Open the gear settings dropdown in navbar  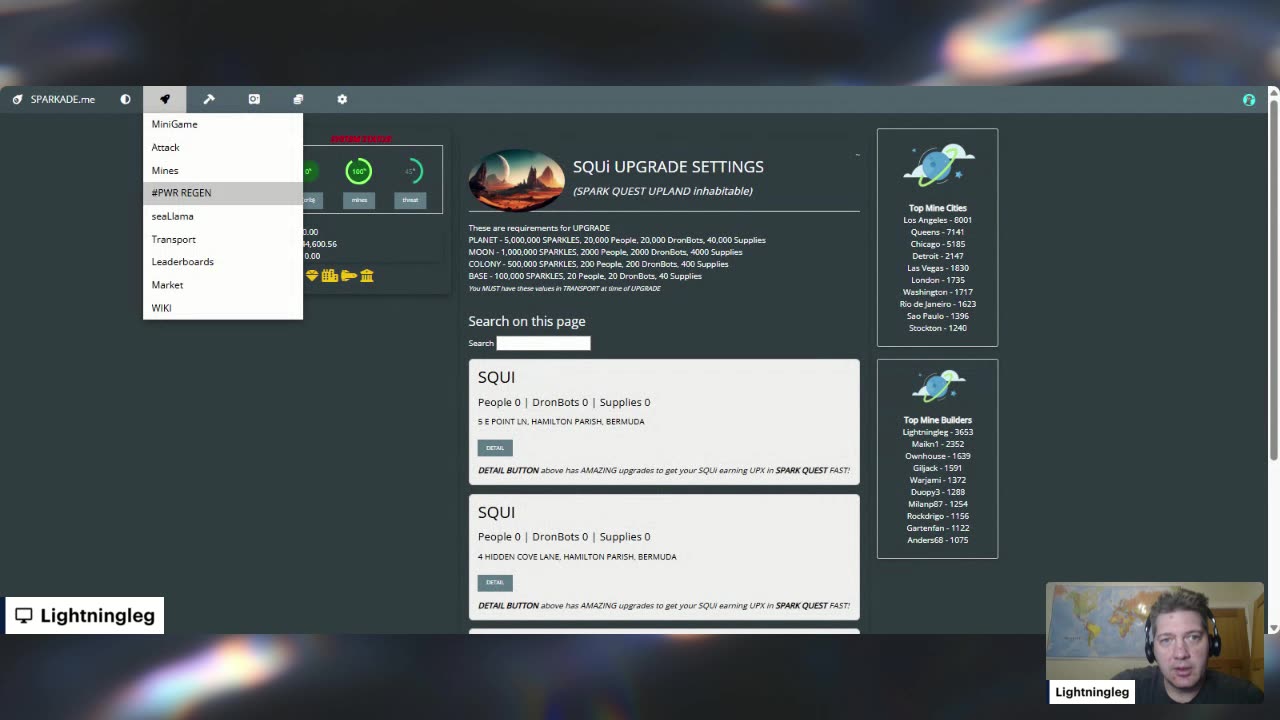(342, 99)
